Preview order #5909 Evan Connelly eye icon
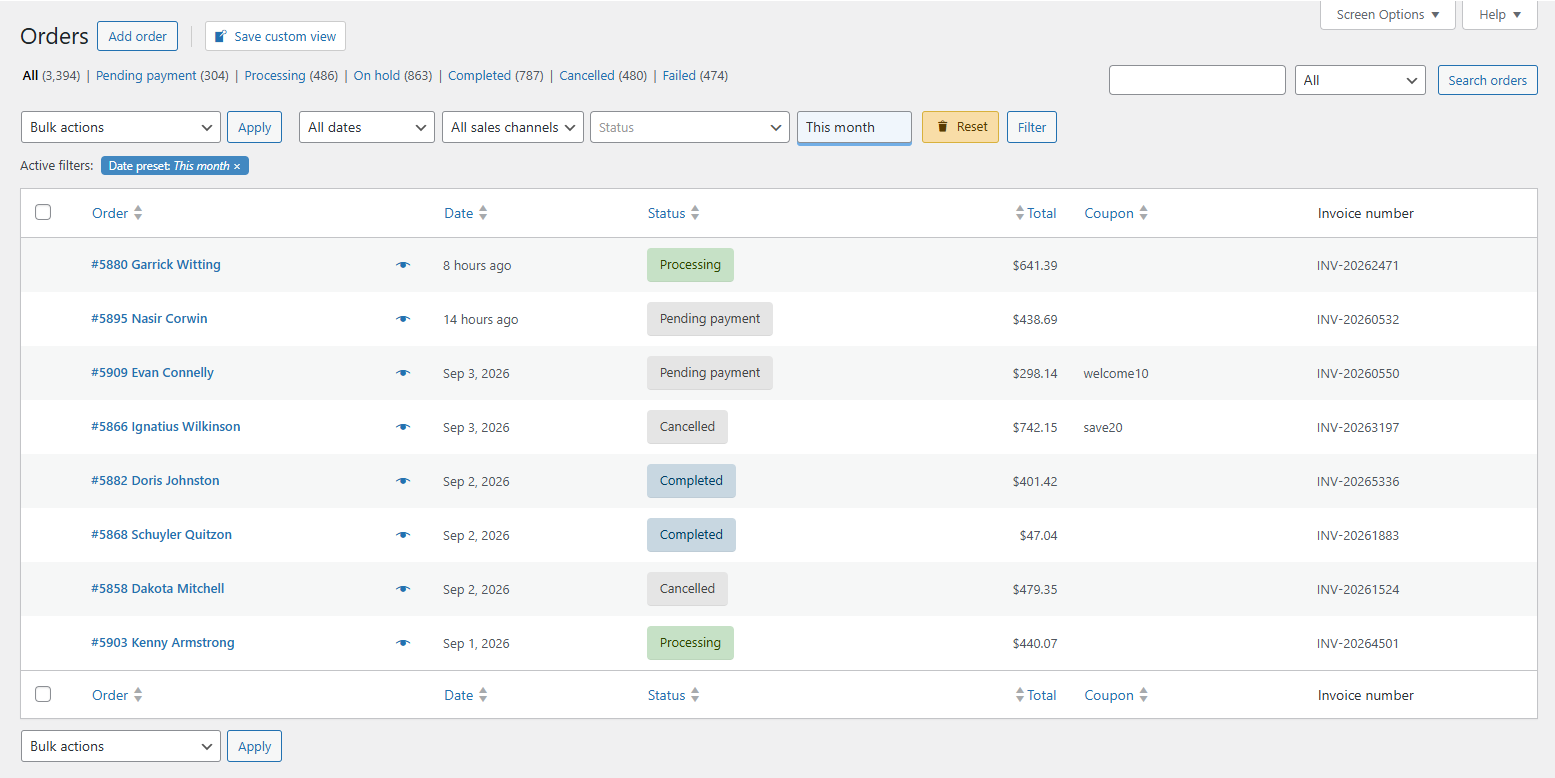The width and height of the screenshot is (1555, 778). pos(403,373)
